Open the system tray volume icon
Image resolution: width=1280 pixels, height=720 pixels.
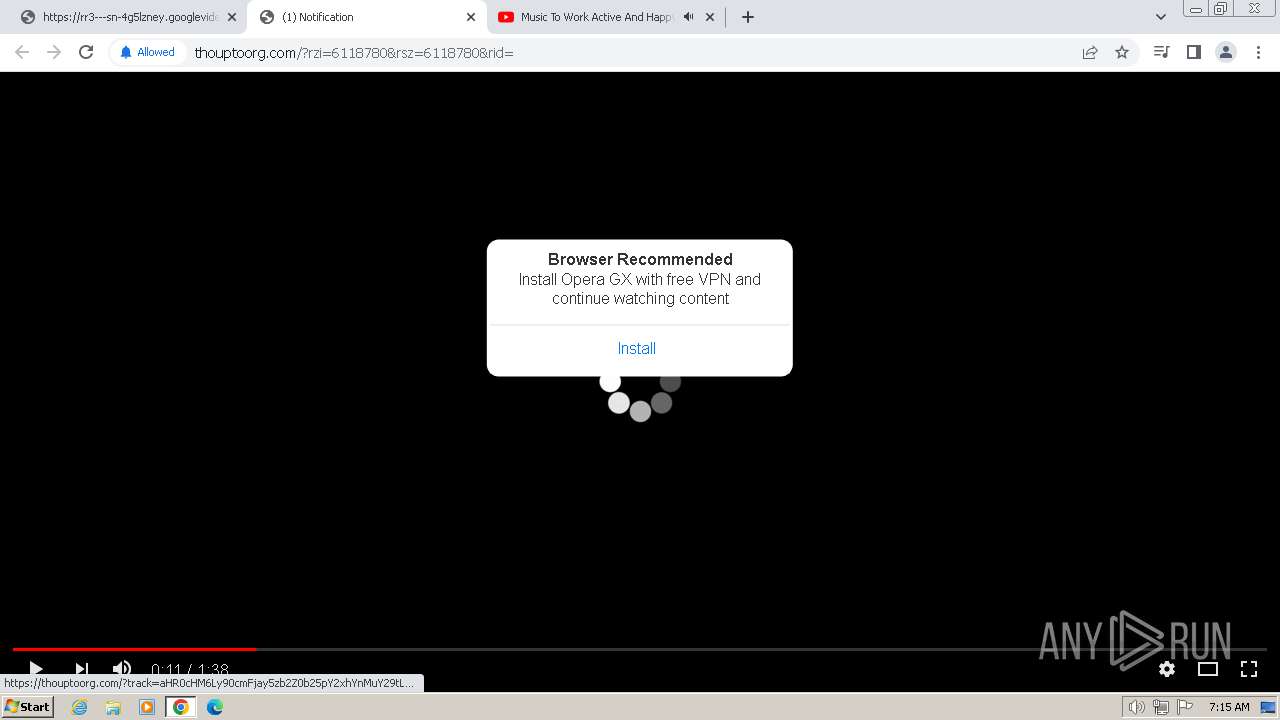click(1136, 707)
